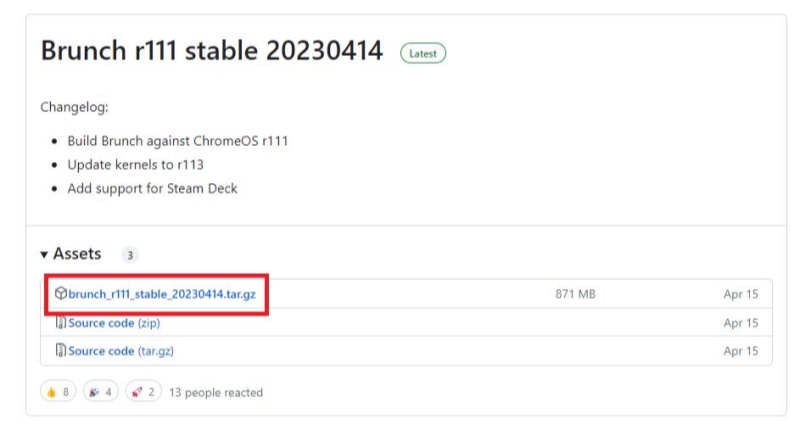React with the rocket emoji

tap(142, 392)
